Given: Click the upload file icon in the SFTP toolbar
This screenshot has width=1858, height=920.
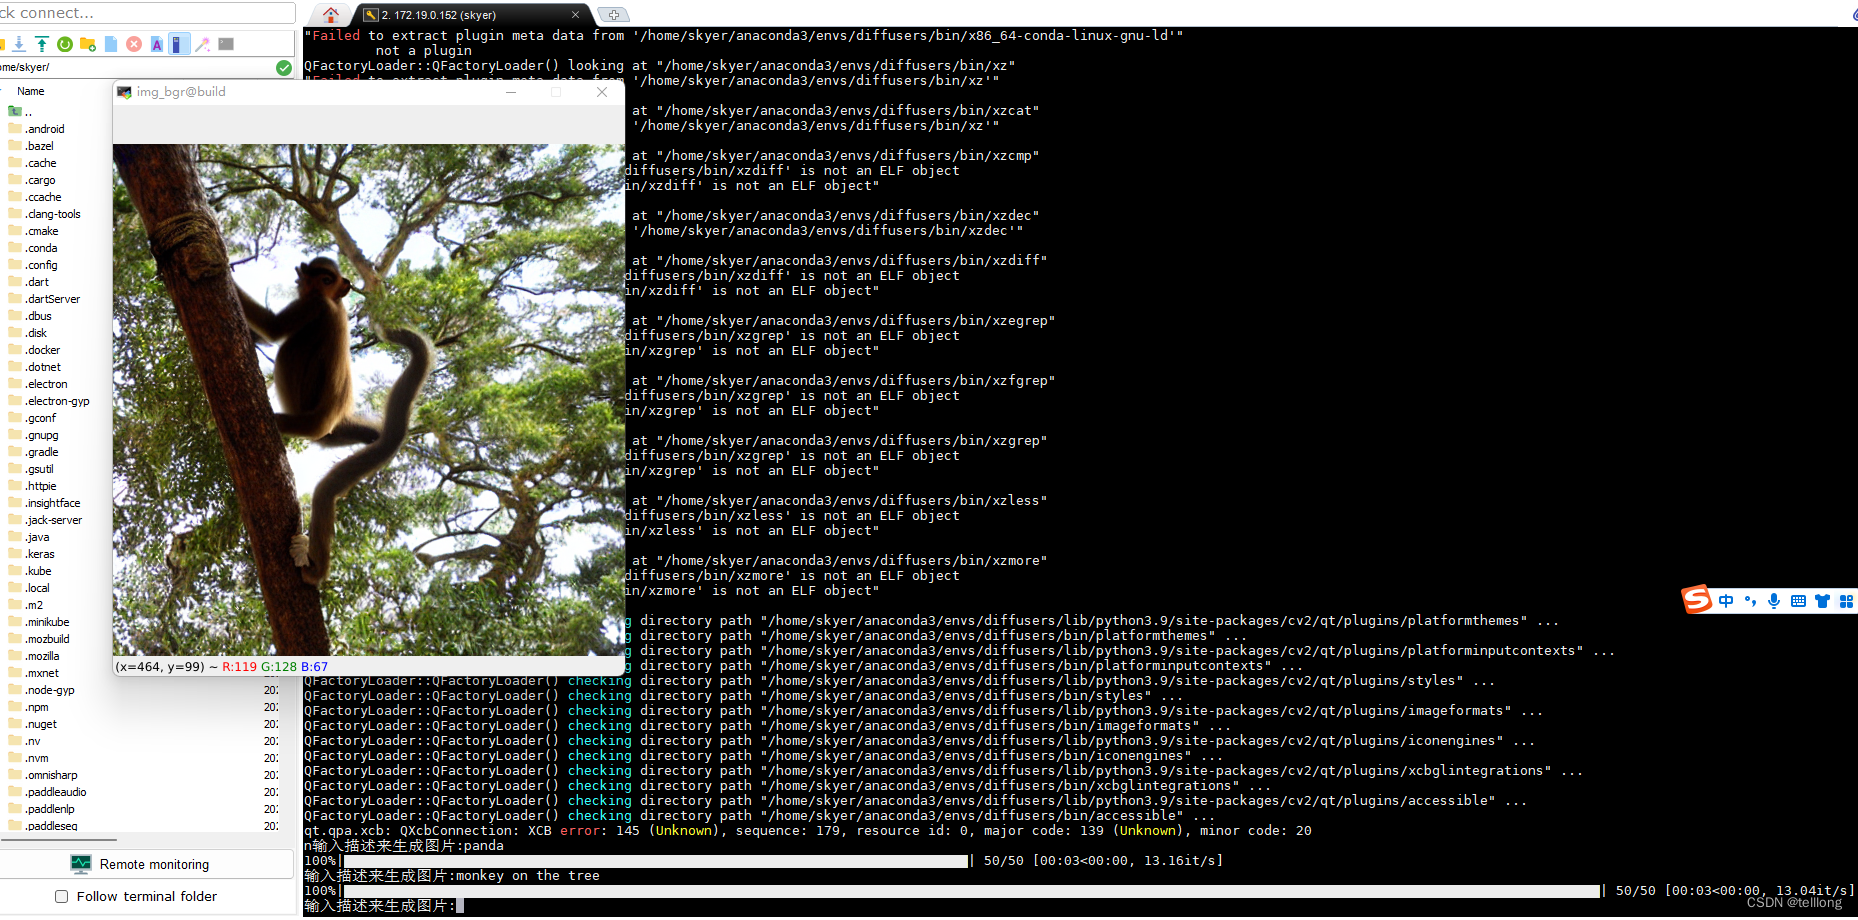Looking at the screenshot, I should [41, 44].
